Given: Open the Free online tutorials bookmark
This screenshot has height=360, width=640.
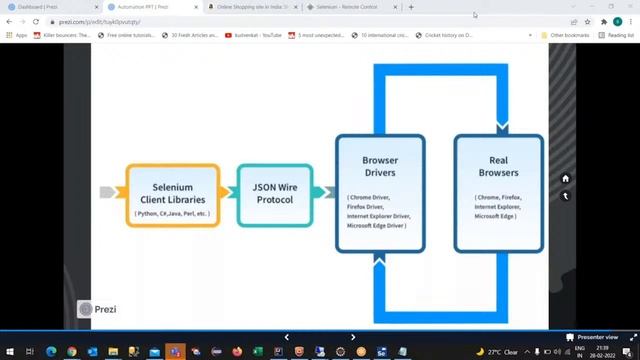Looking at the screenshot, I should tap(127, 36).
